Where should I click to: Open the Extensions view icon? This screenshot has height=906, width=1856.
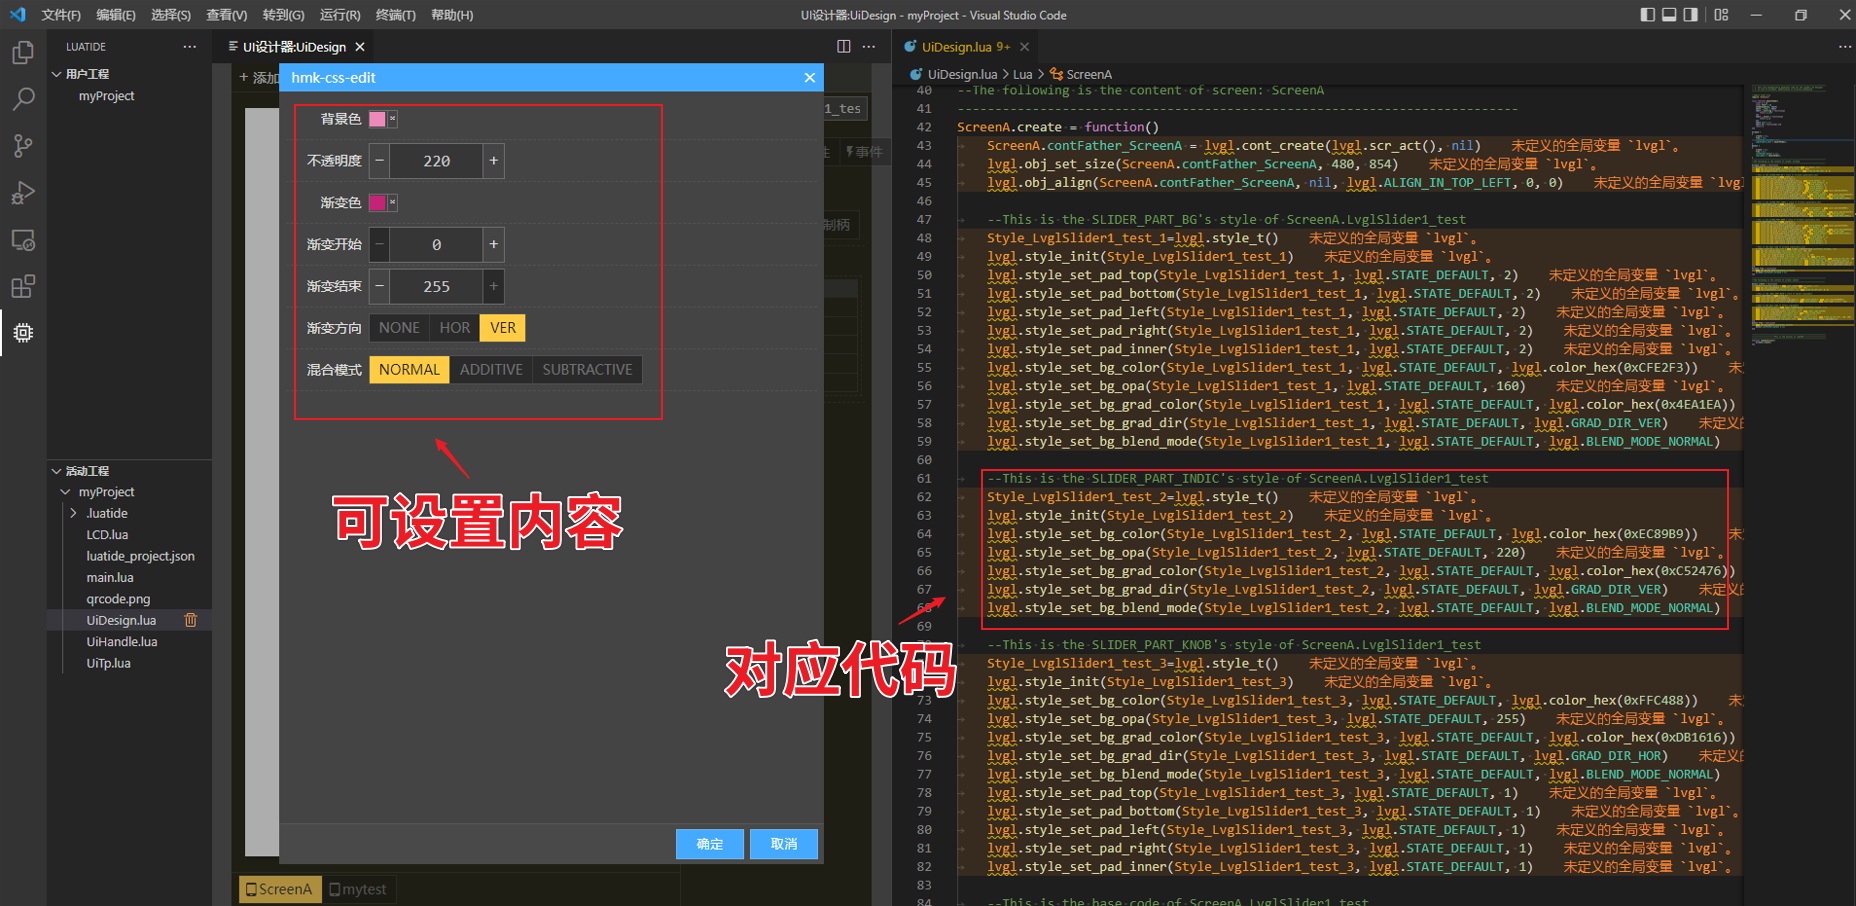tap(23, 287)
